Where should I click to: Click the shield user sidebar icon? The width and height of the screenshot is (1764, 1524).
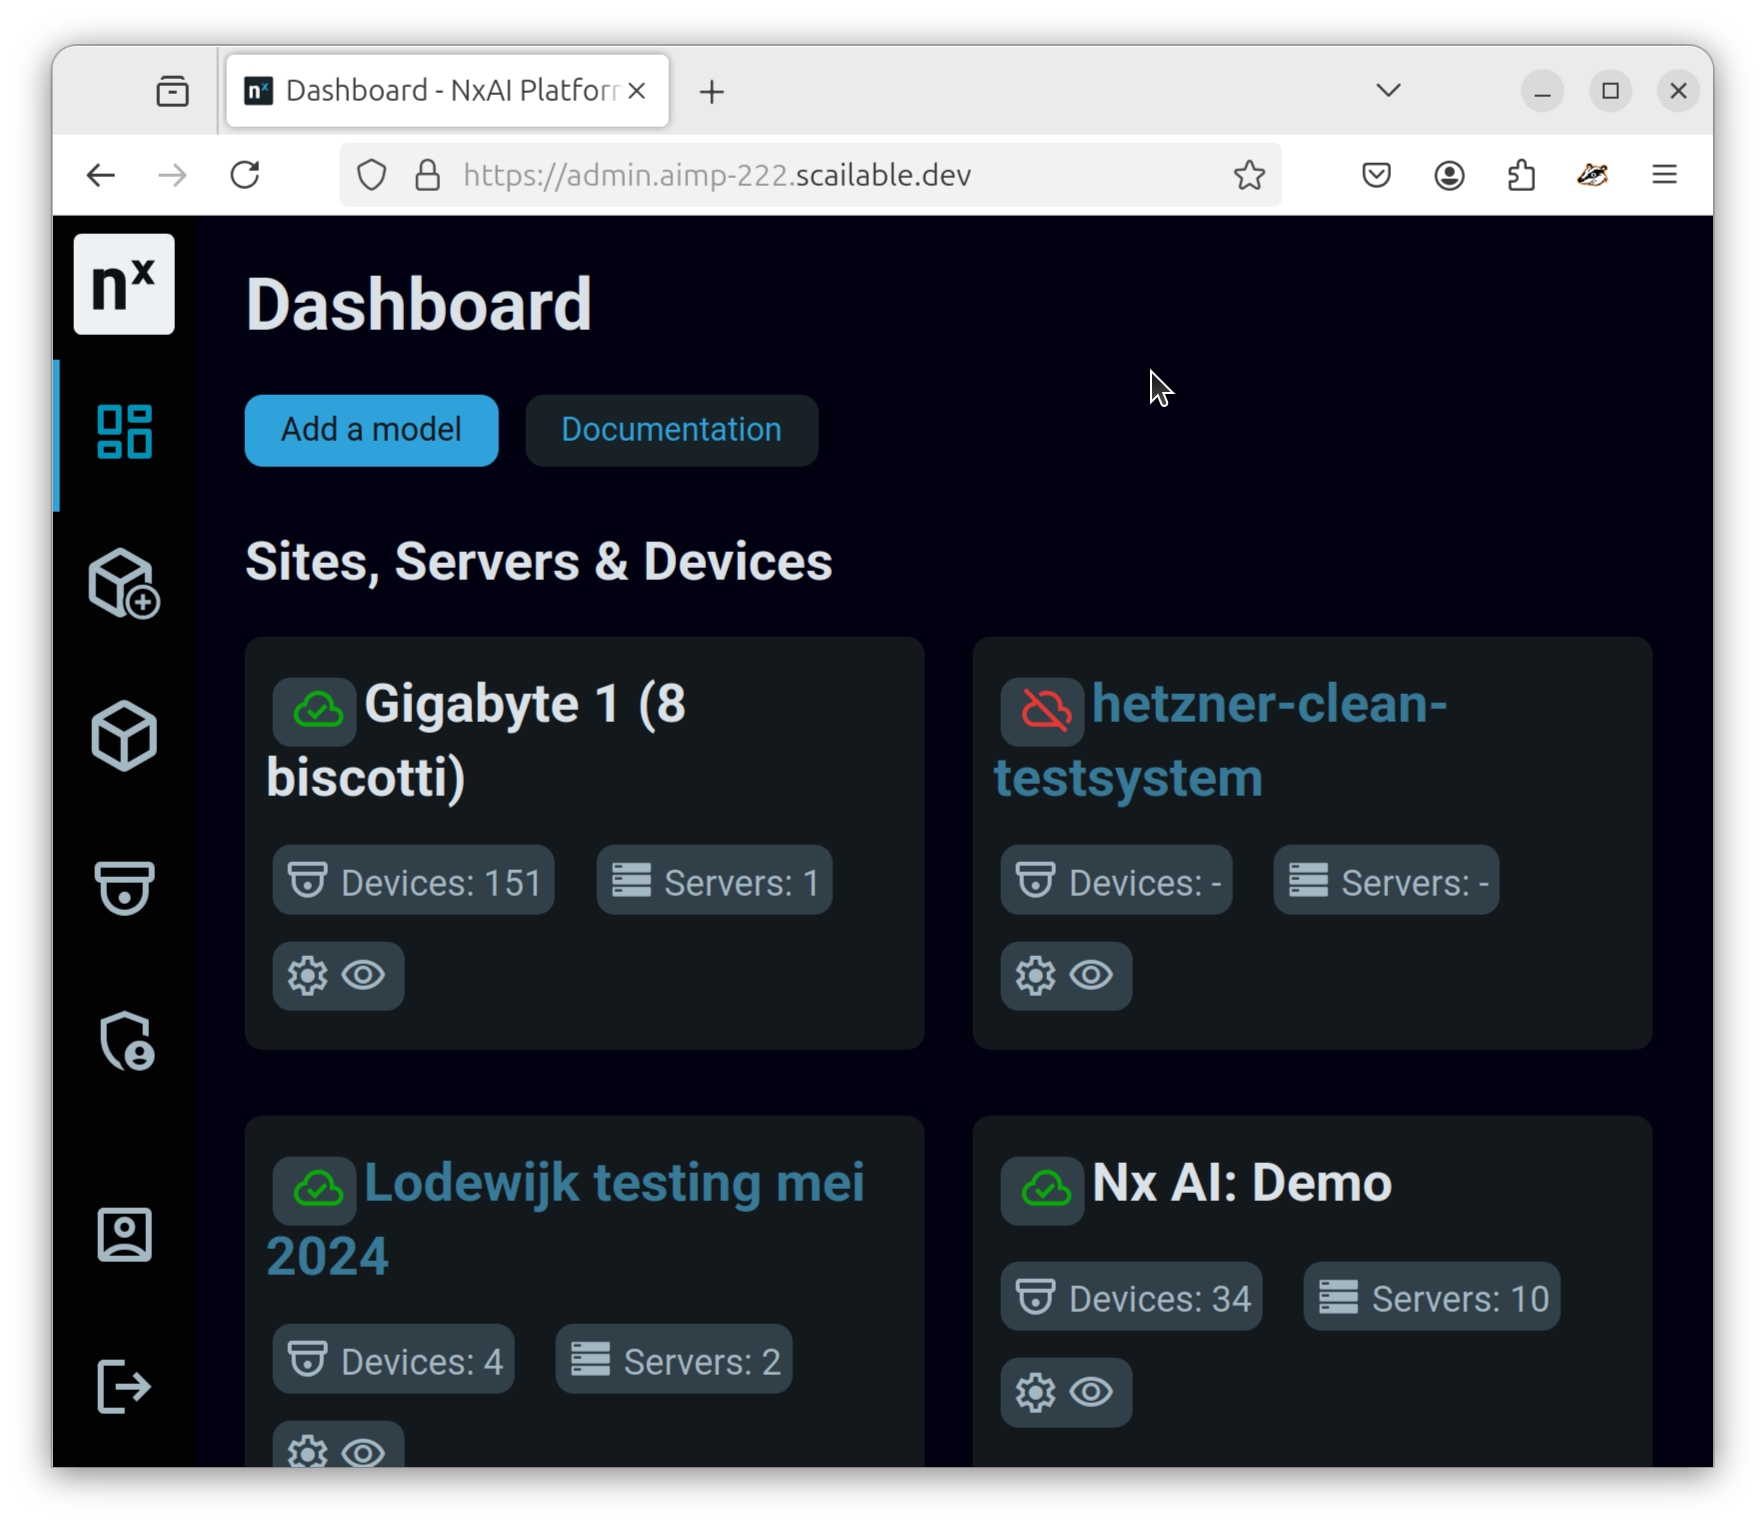[x=126, y=1041]
